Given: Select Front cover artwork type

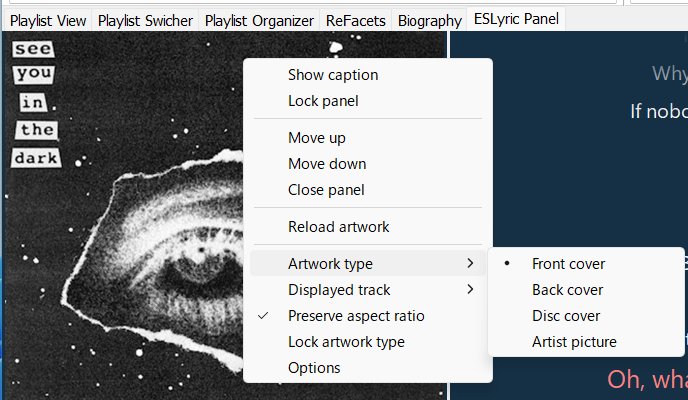Looking at the screenshot, I should [586, 264].
